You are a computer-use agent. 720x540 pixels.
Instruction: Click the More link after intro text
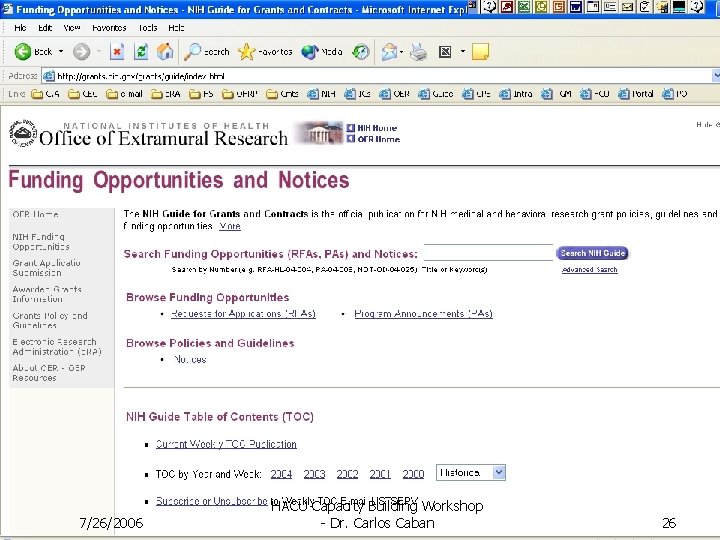click(x=230, y=226)
